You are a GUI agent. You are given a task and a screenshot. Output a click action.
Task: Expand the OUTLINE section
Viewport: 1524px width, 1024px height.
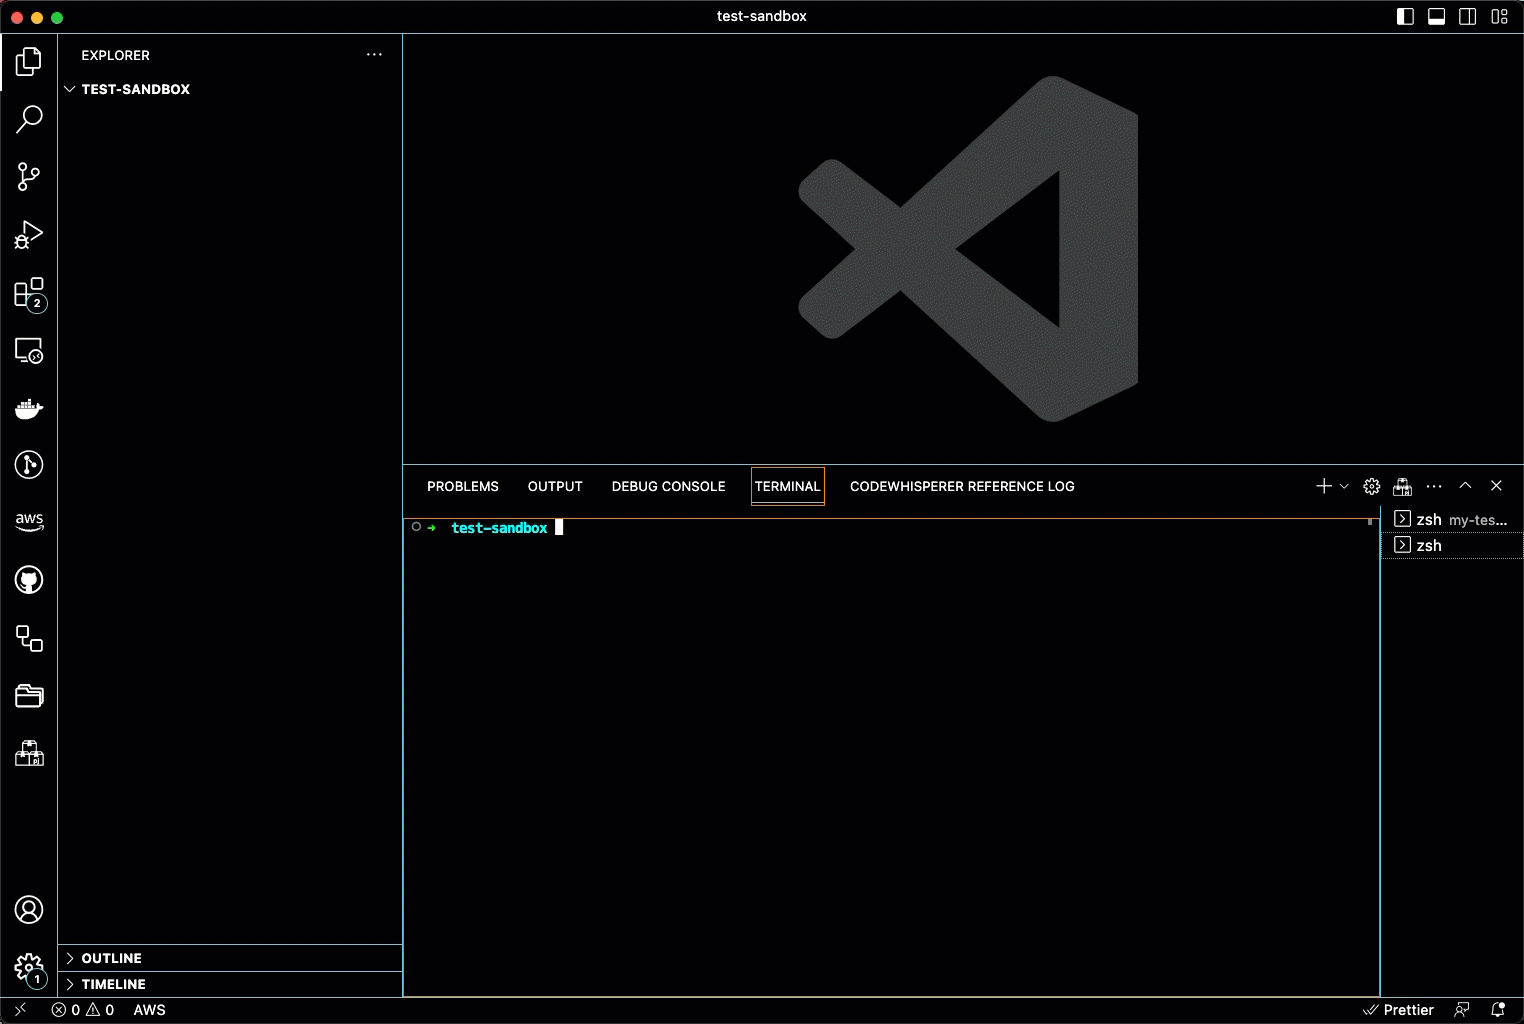point(231,958)
